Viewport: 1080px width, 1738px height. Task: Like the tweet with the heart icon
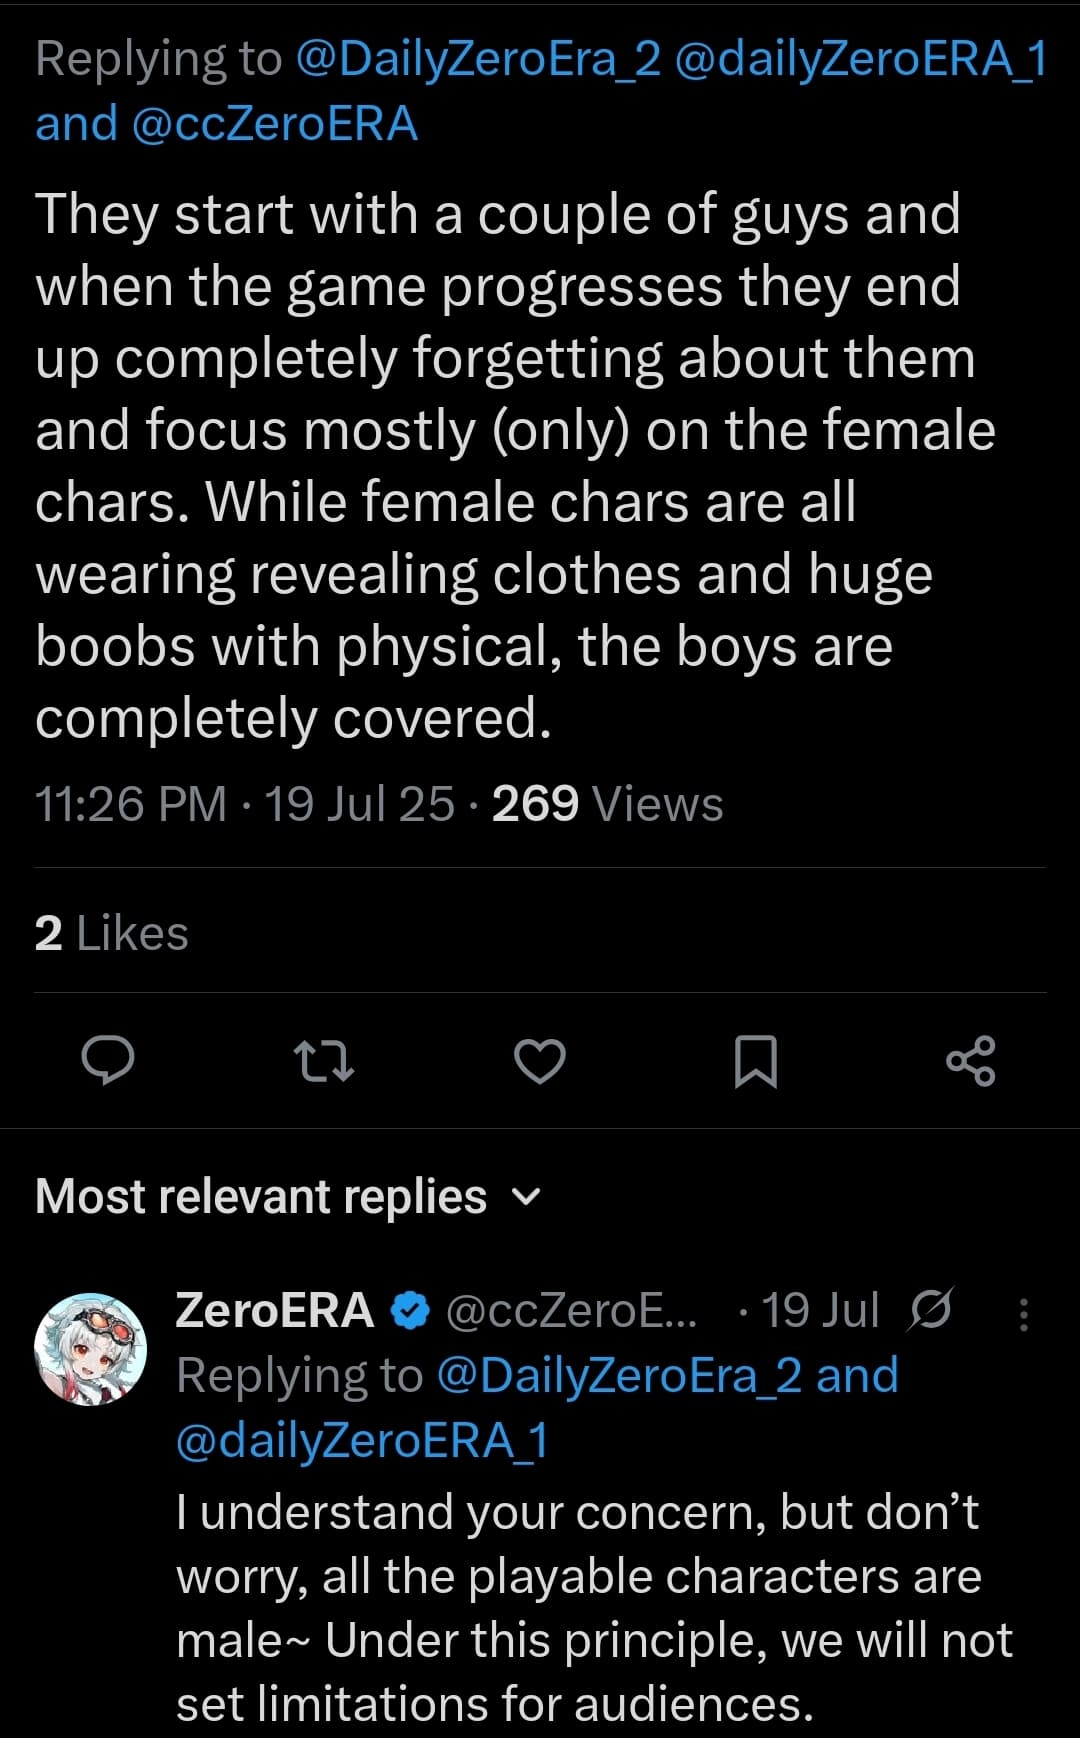tap(540, 1061)
